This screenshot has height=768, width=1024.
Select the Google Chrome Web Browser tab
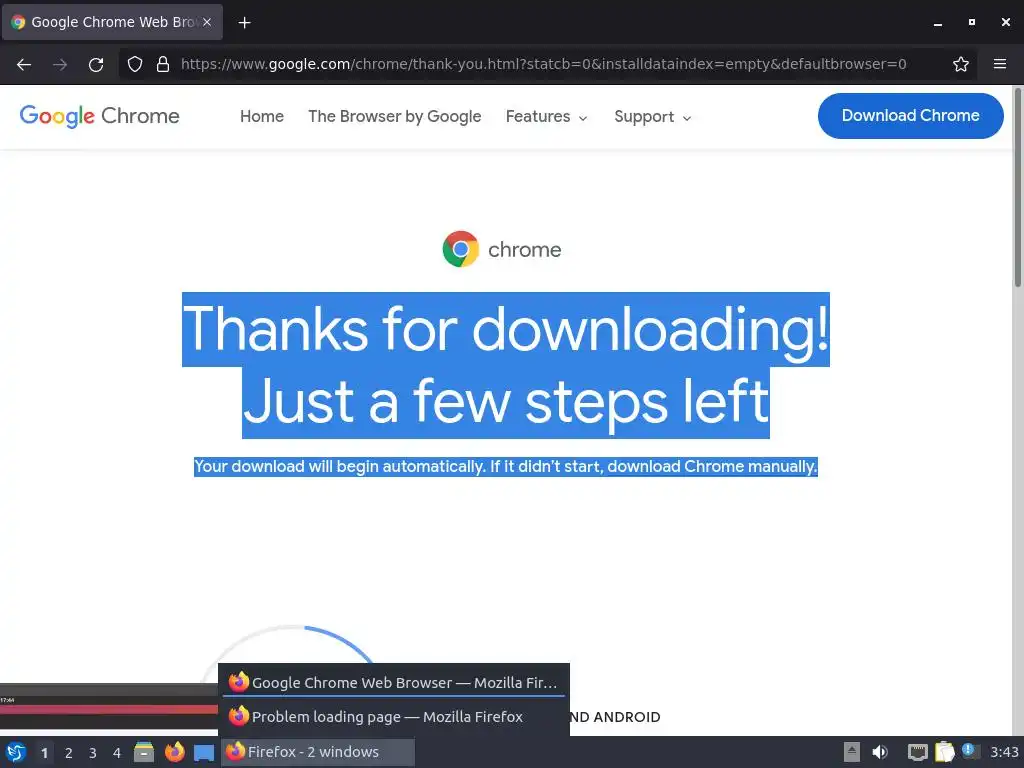pyautogui.click(x=112, y=22)
